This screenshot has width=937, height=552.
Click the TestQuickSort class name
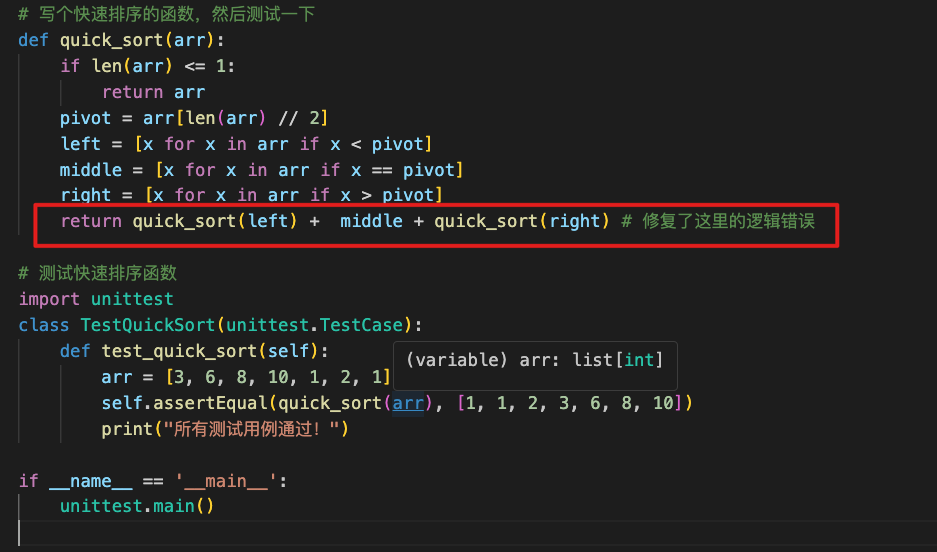[148, 325]
